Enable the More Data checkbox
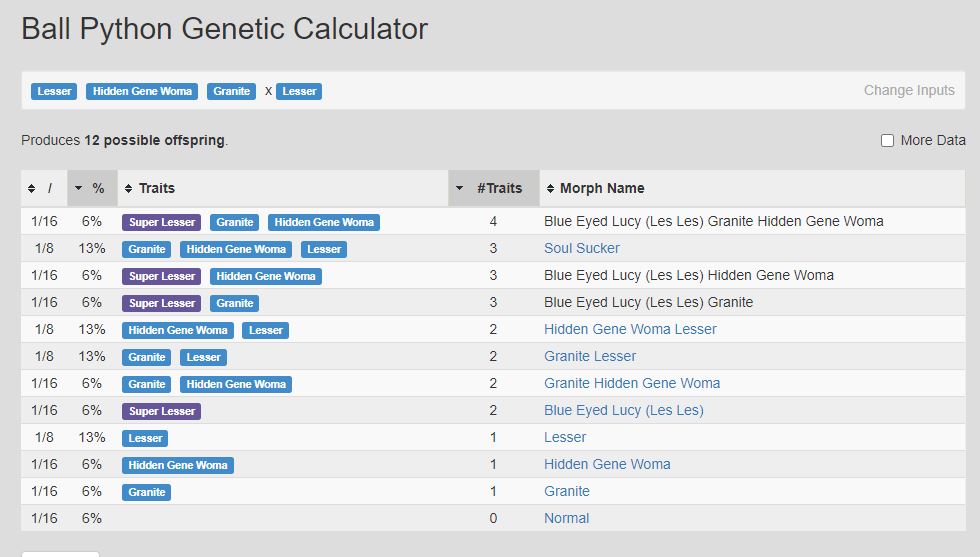 tap(887, 141)
